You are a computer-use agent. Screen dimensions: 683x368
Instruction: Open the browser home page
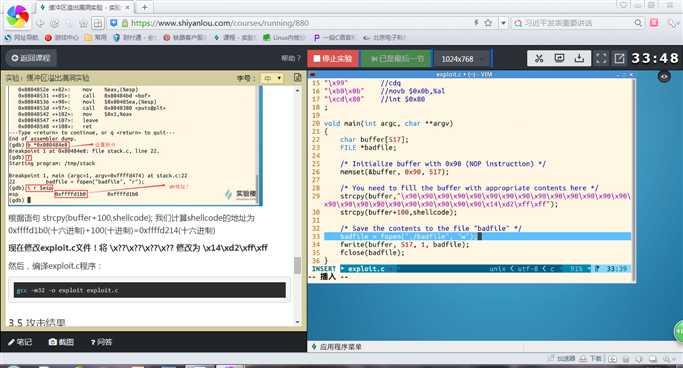[x=83, y=23]
